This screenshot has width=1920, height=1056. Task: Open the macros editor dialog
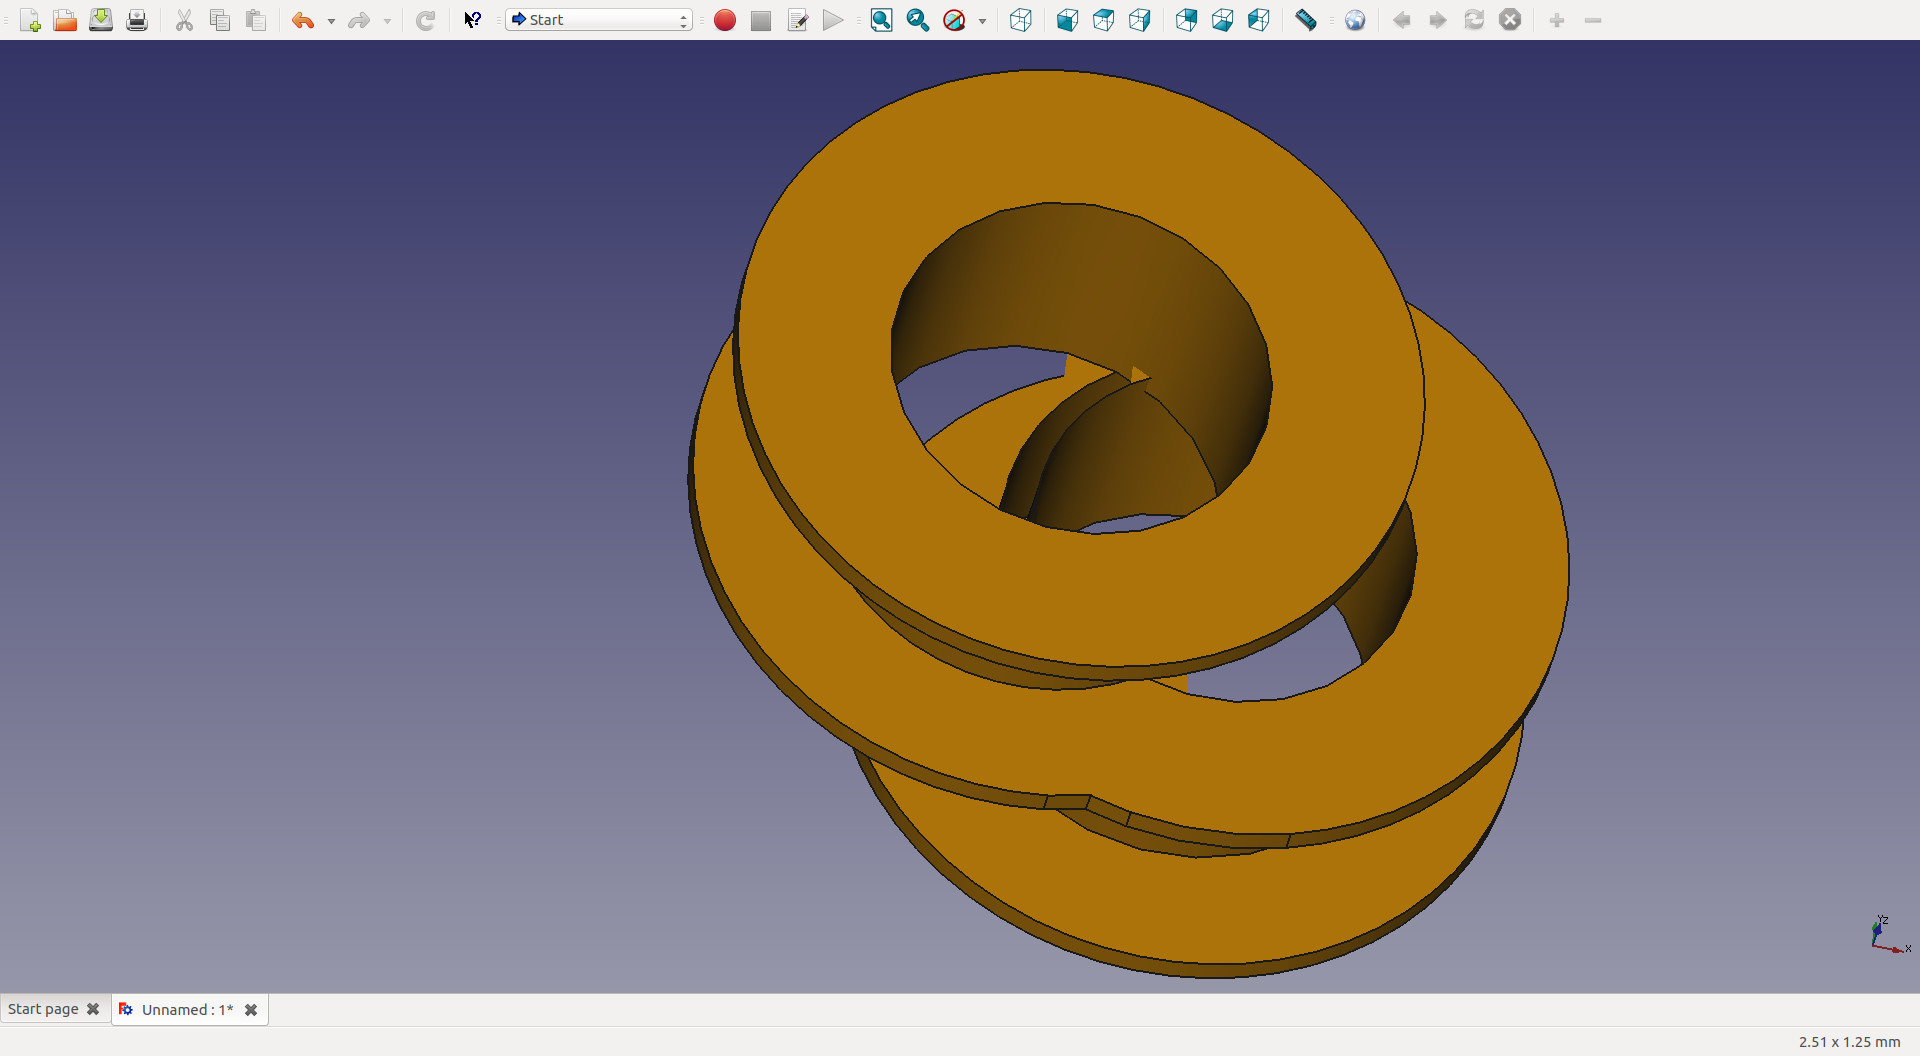coord(797,20)
